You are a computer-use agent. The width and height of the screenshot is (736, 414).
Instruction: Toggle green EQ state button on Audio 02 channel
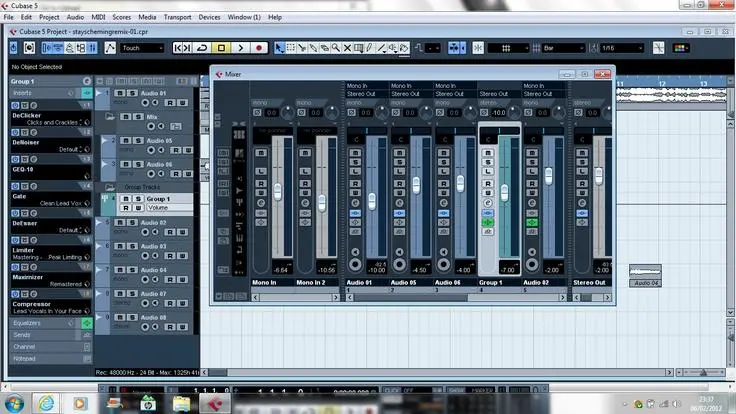pos(532,222)
